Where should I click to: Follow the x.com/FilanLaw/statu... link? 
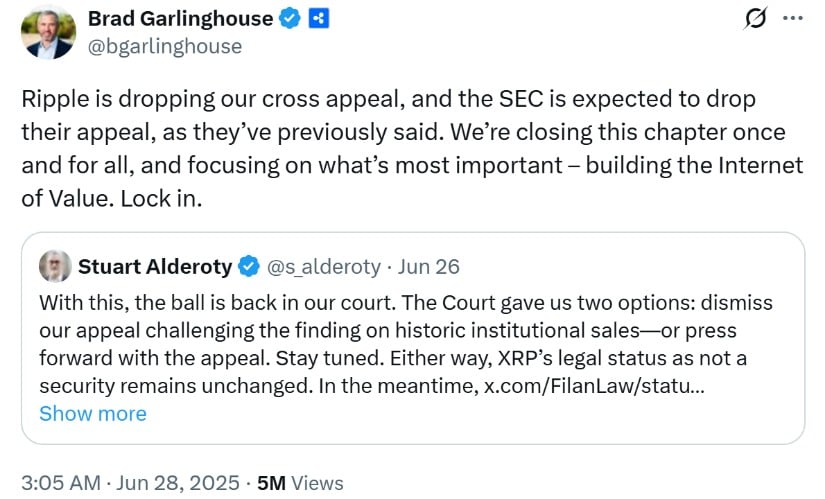coord(594,386)
